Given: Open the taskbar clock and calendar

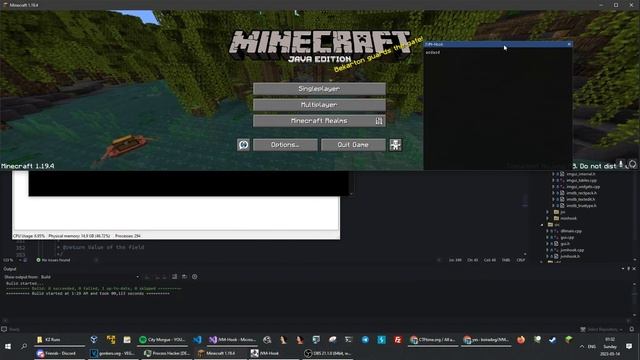Looking at the screenshot, I should [610, 347].
